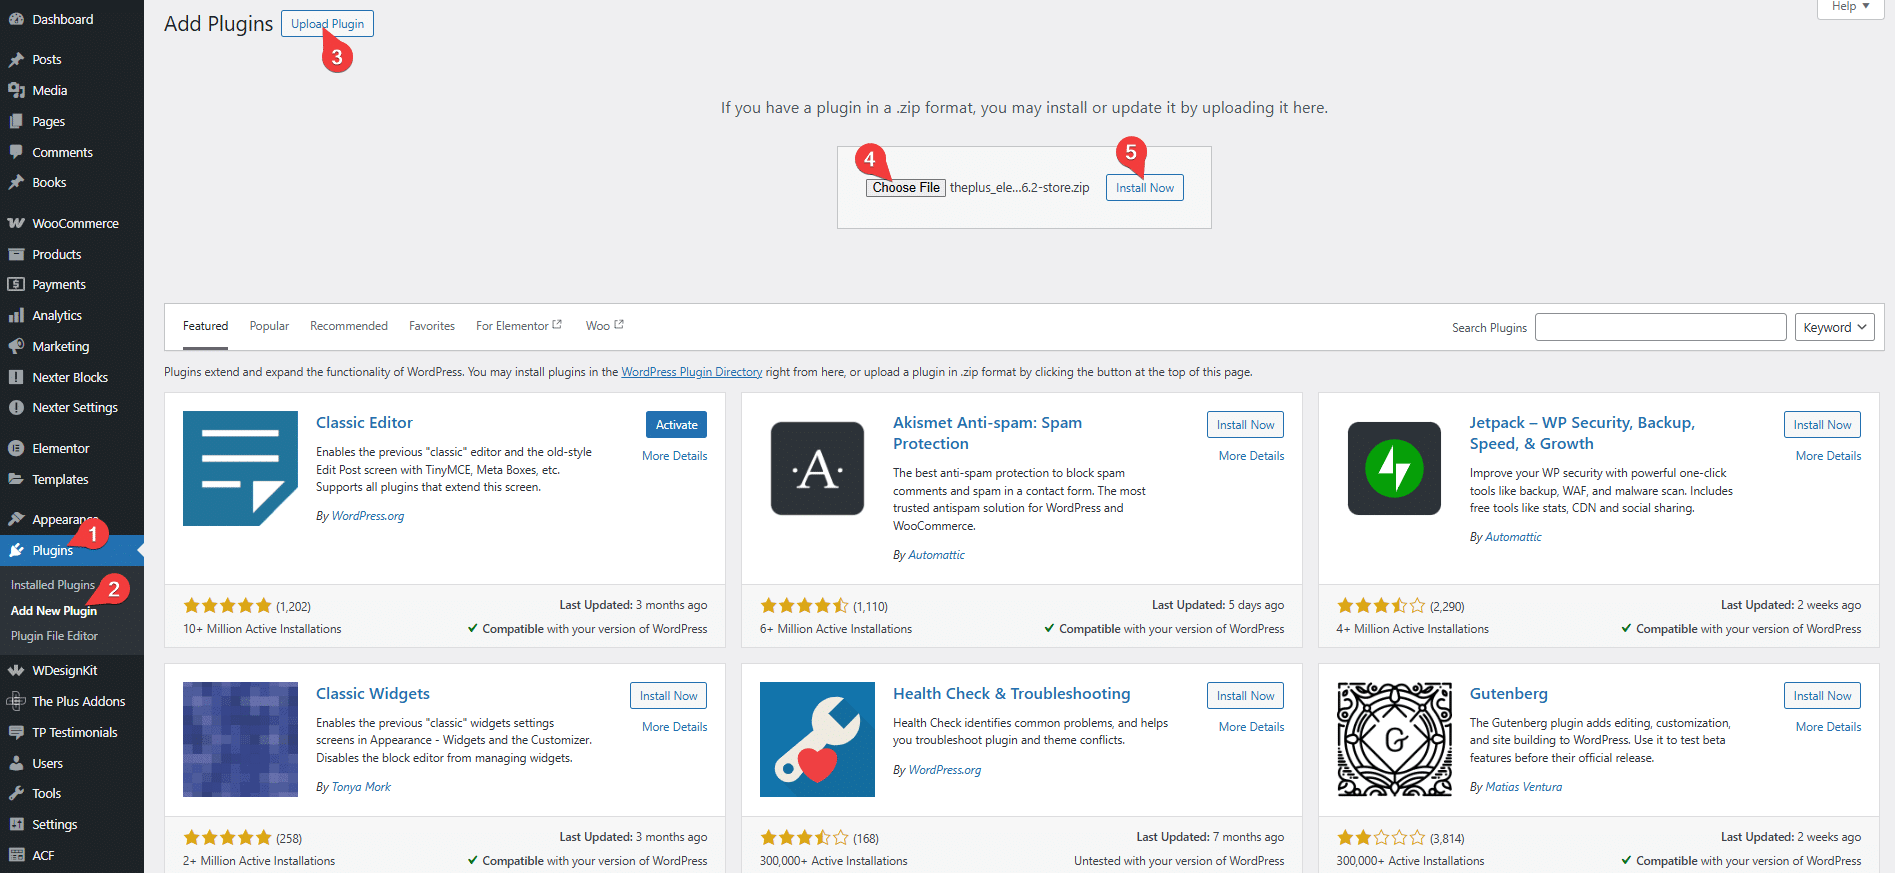Click the Gutenberg plugin logo icon

coord(1394,739)
